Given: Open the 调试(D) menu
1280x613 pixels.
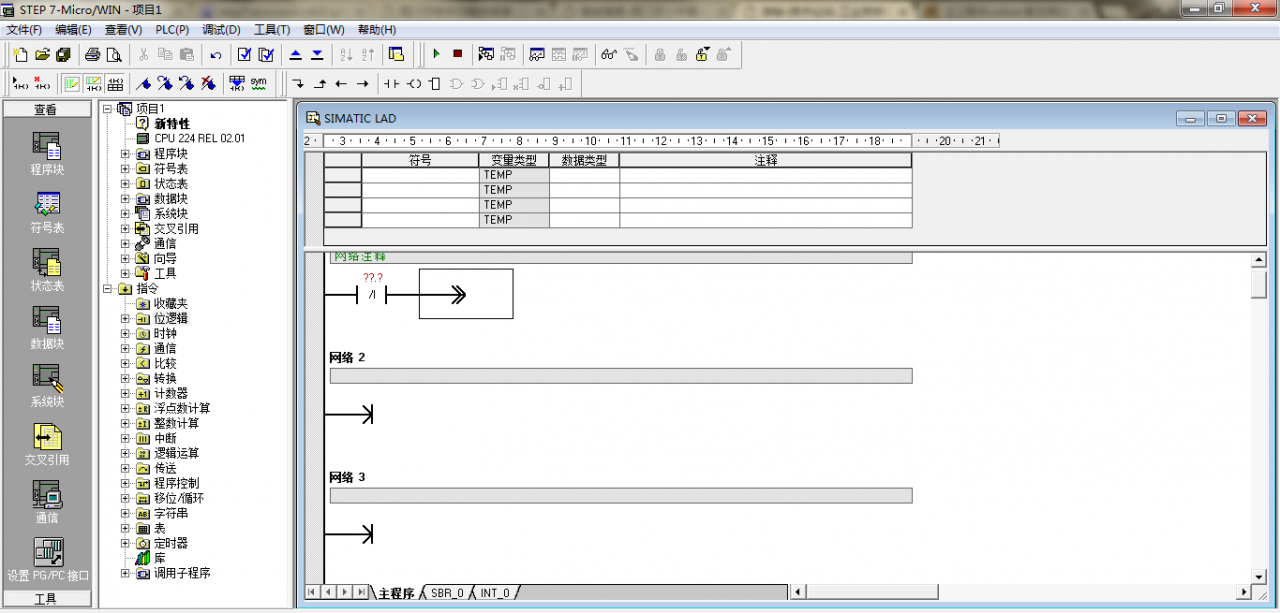Looking at the screenshot, I should (221, 30).
